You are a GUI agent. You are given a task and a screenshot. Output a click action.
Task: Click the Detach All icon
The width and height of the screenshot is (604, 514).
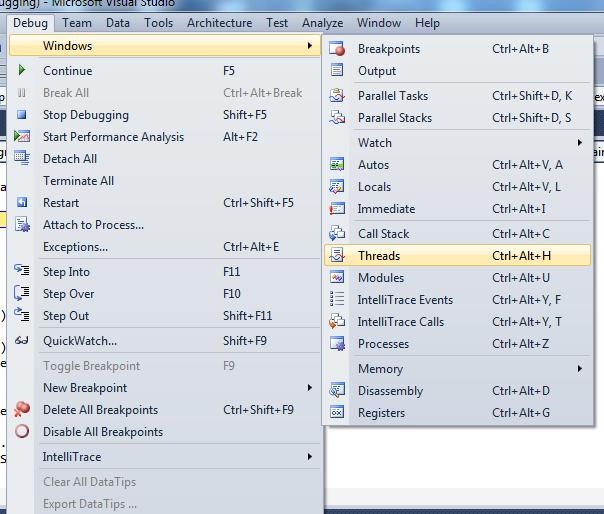pyautogui.click(x=22, y=158)
